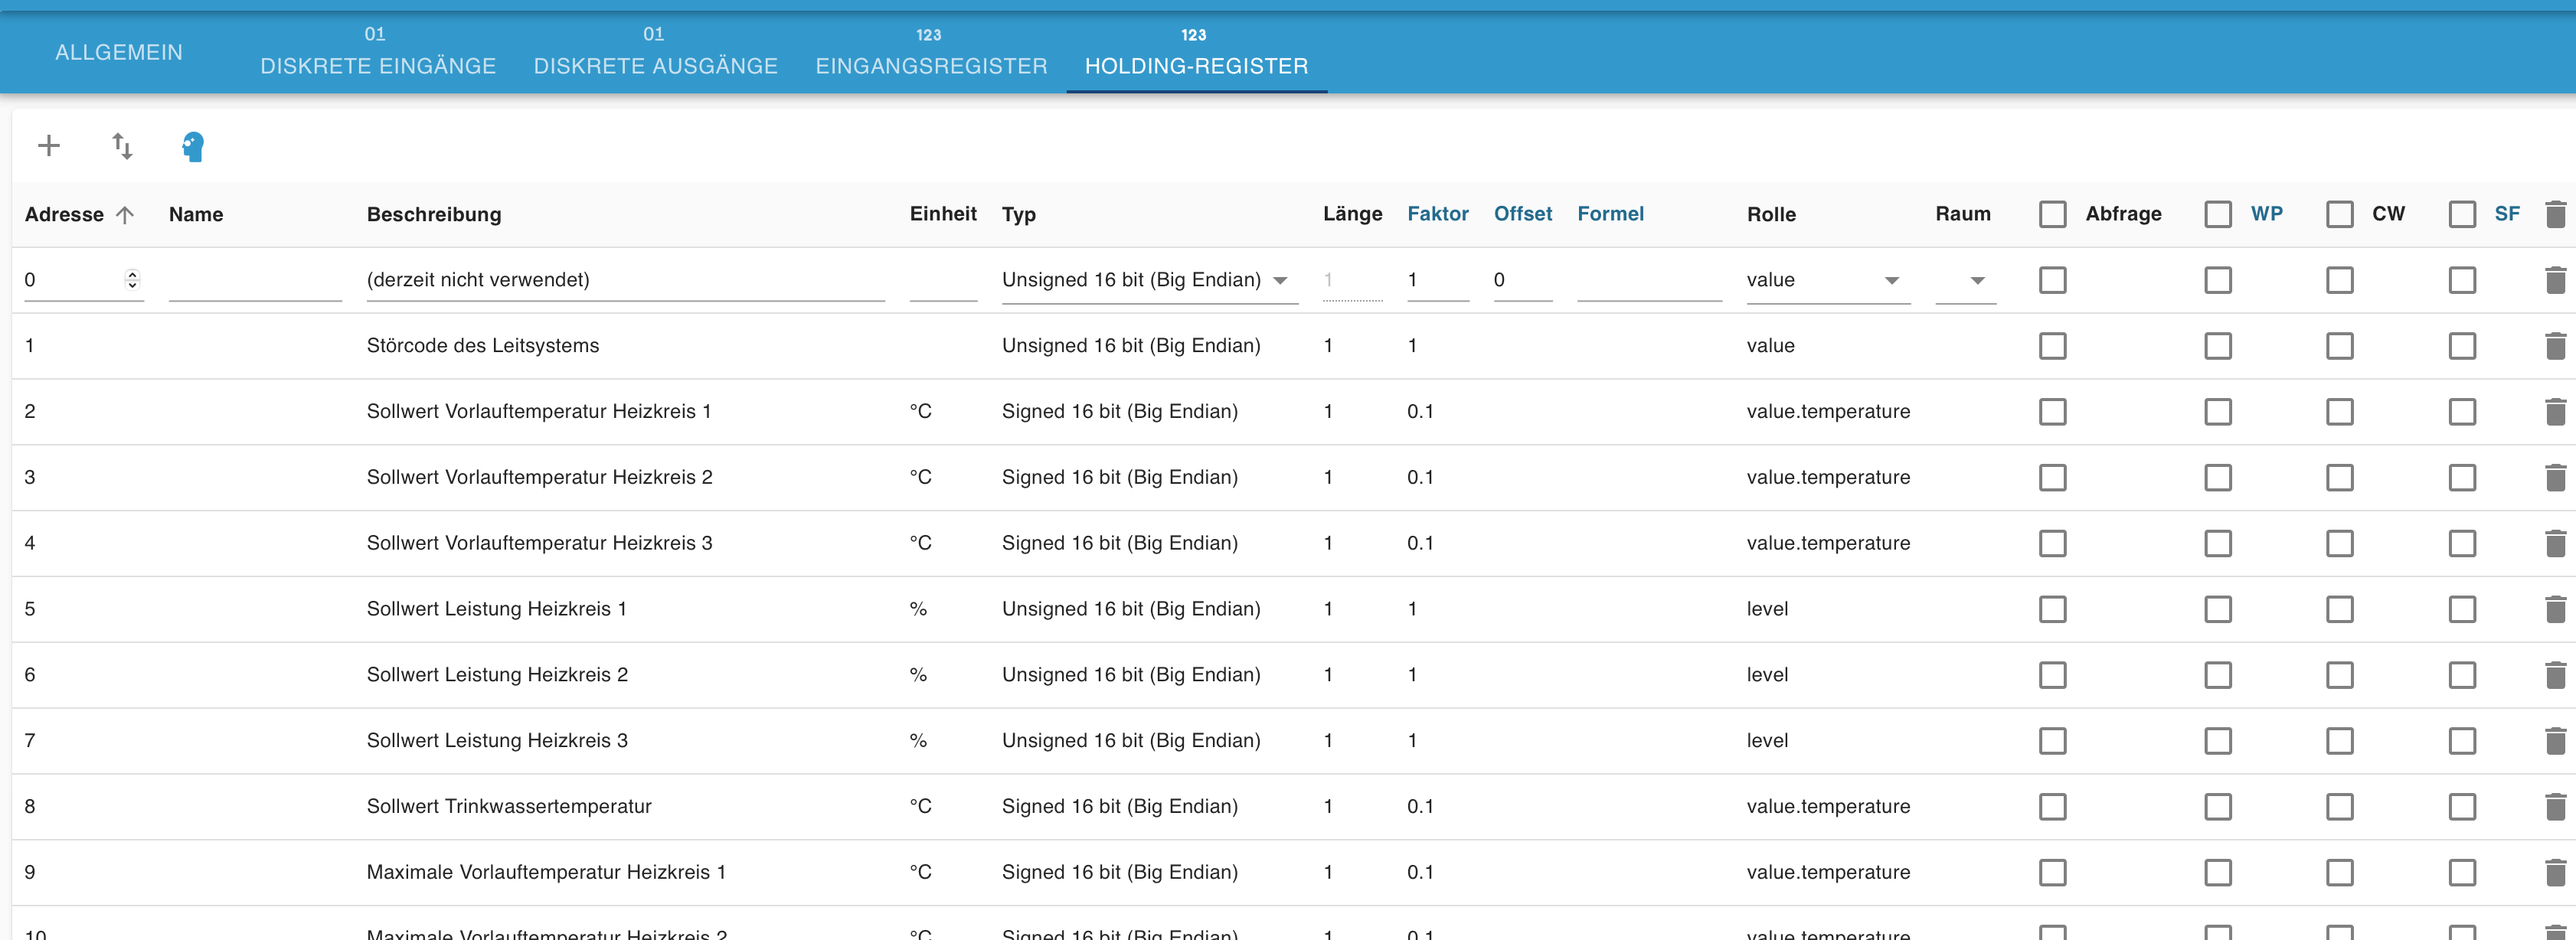Expand the Raum dropdown in the first row

click(1976, 281)
